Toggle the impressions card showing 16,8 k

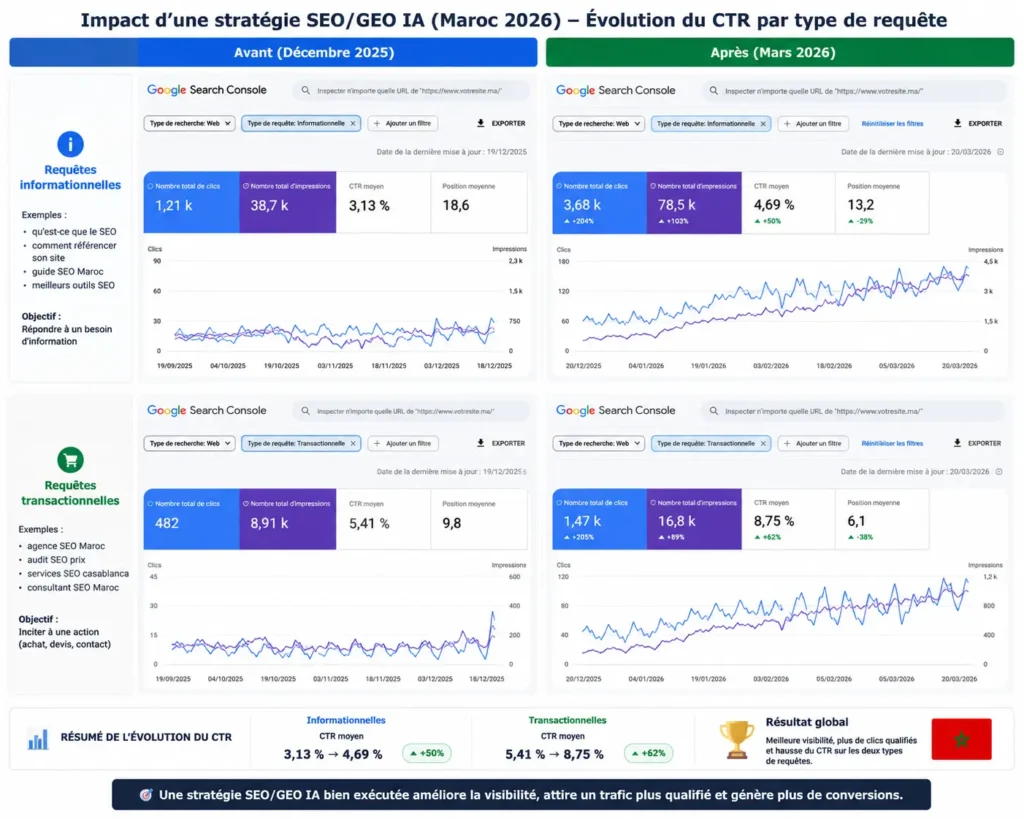694,519
